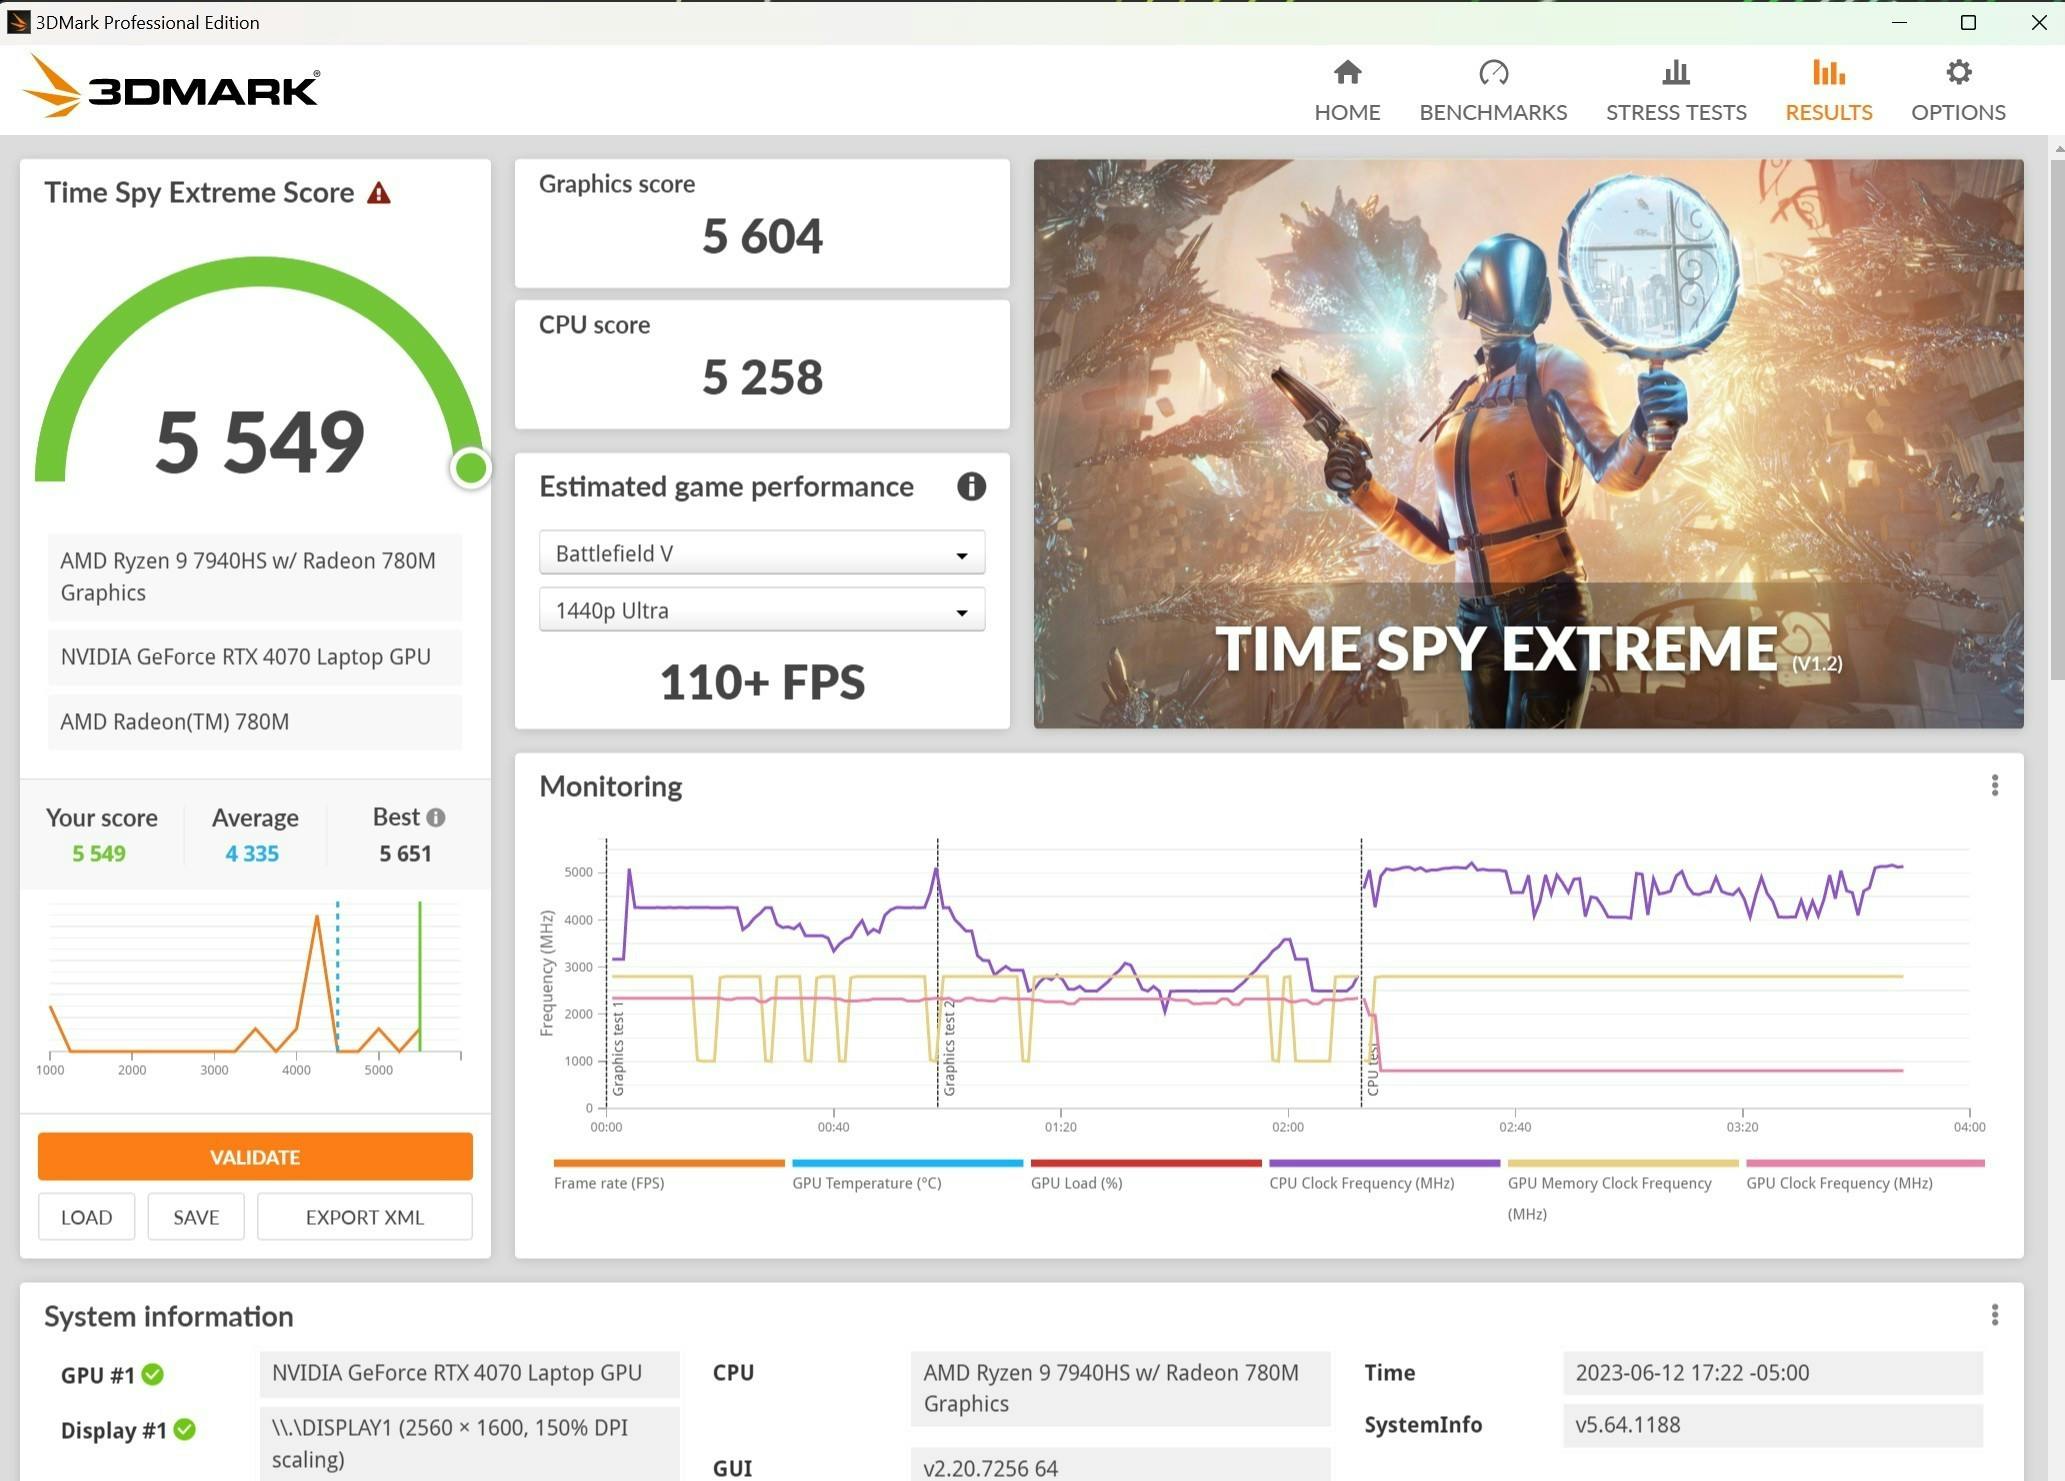Open the Options gear icon
Viewport: 2065px width, 1481px height.
click(1958, 72)
